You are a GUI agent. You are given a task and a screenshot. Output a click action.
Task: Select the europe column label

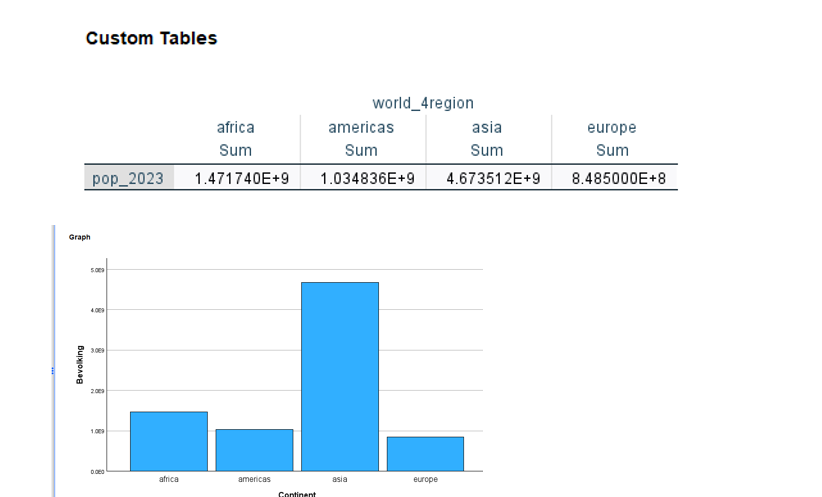coord(612,127)
